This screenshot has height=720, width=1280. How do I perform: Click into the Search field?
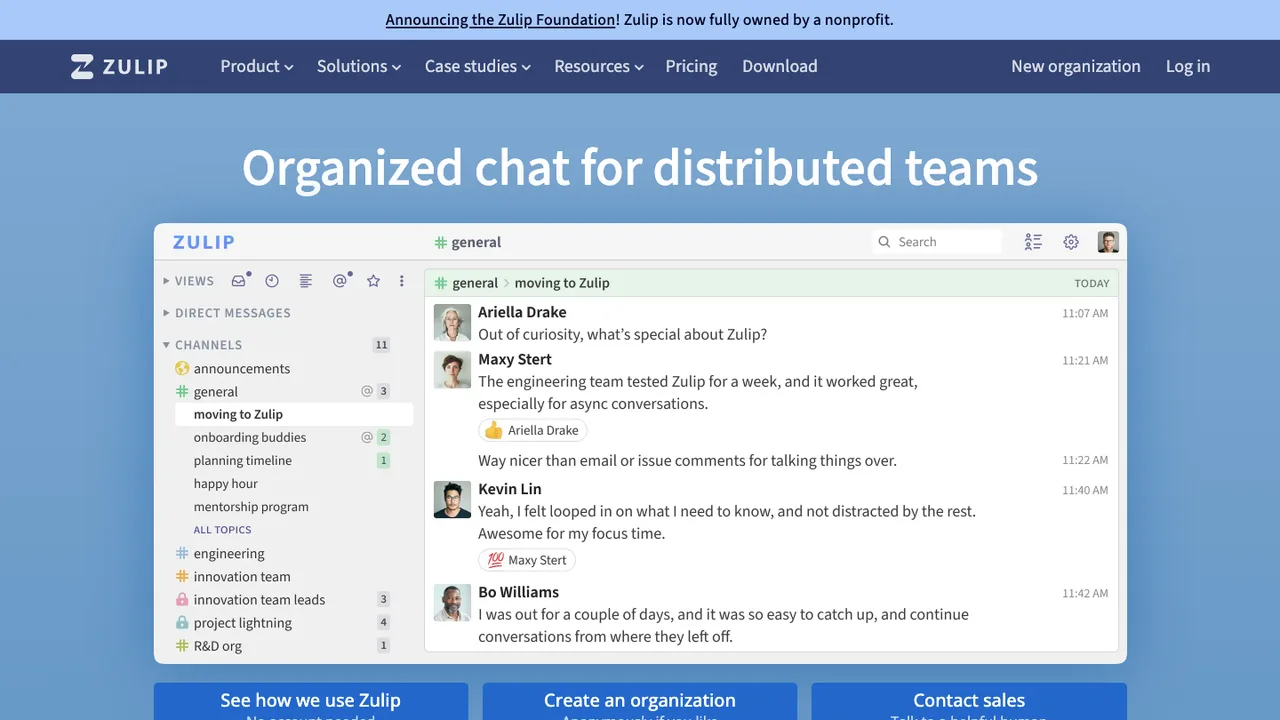point(937,242)
